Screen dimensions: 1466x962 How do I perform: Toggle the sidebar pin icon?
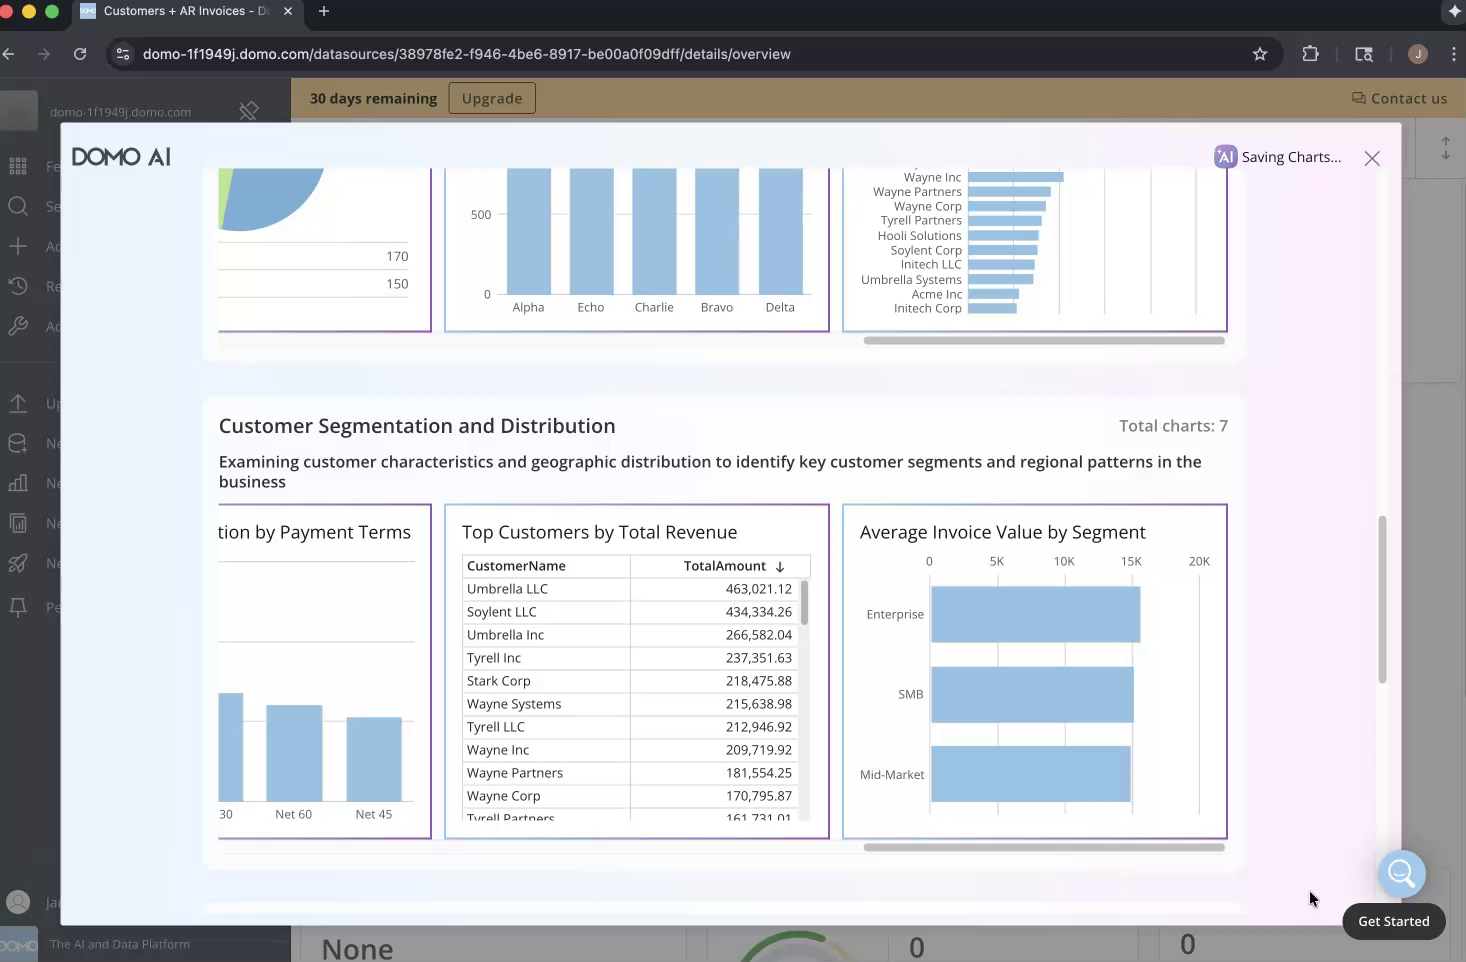pos(249,111)
